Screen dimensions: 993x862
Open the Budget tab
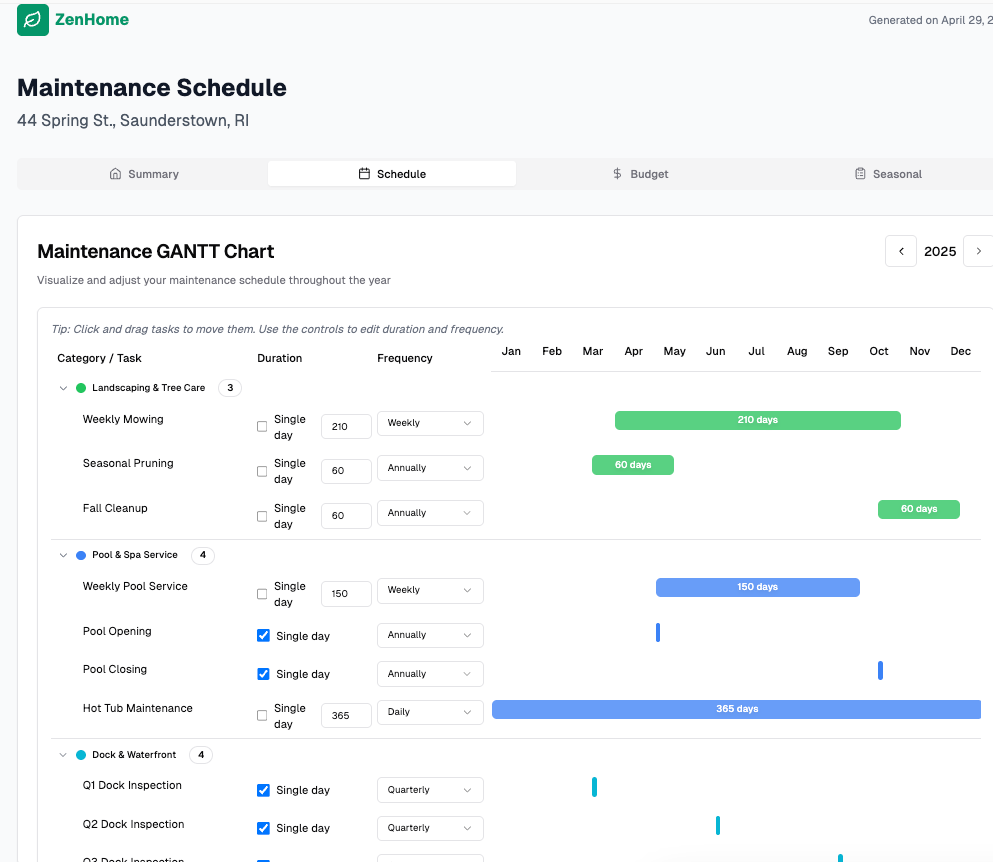pyautogui.click(x=640, y=174)
